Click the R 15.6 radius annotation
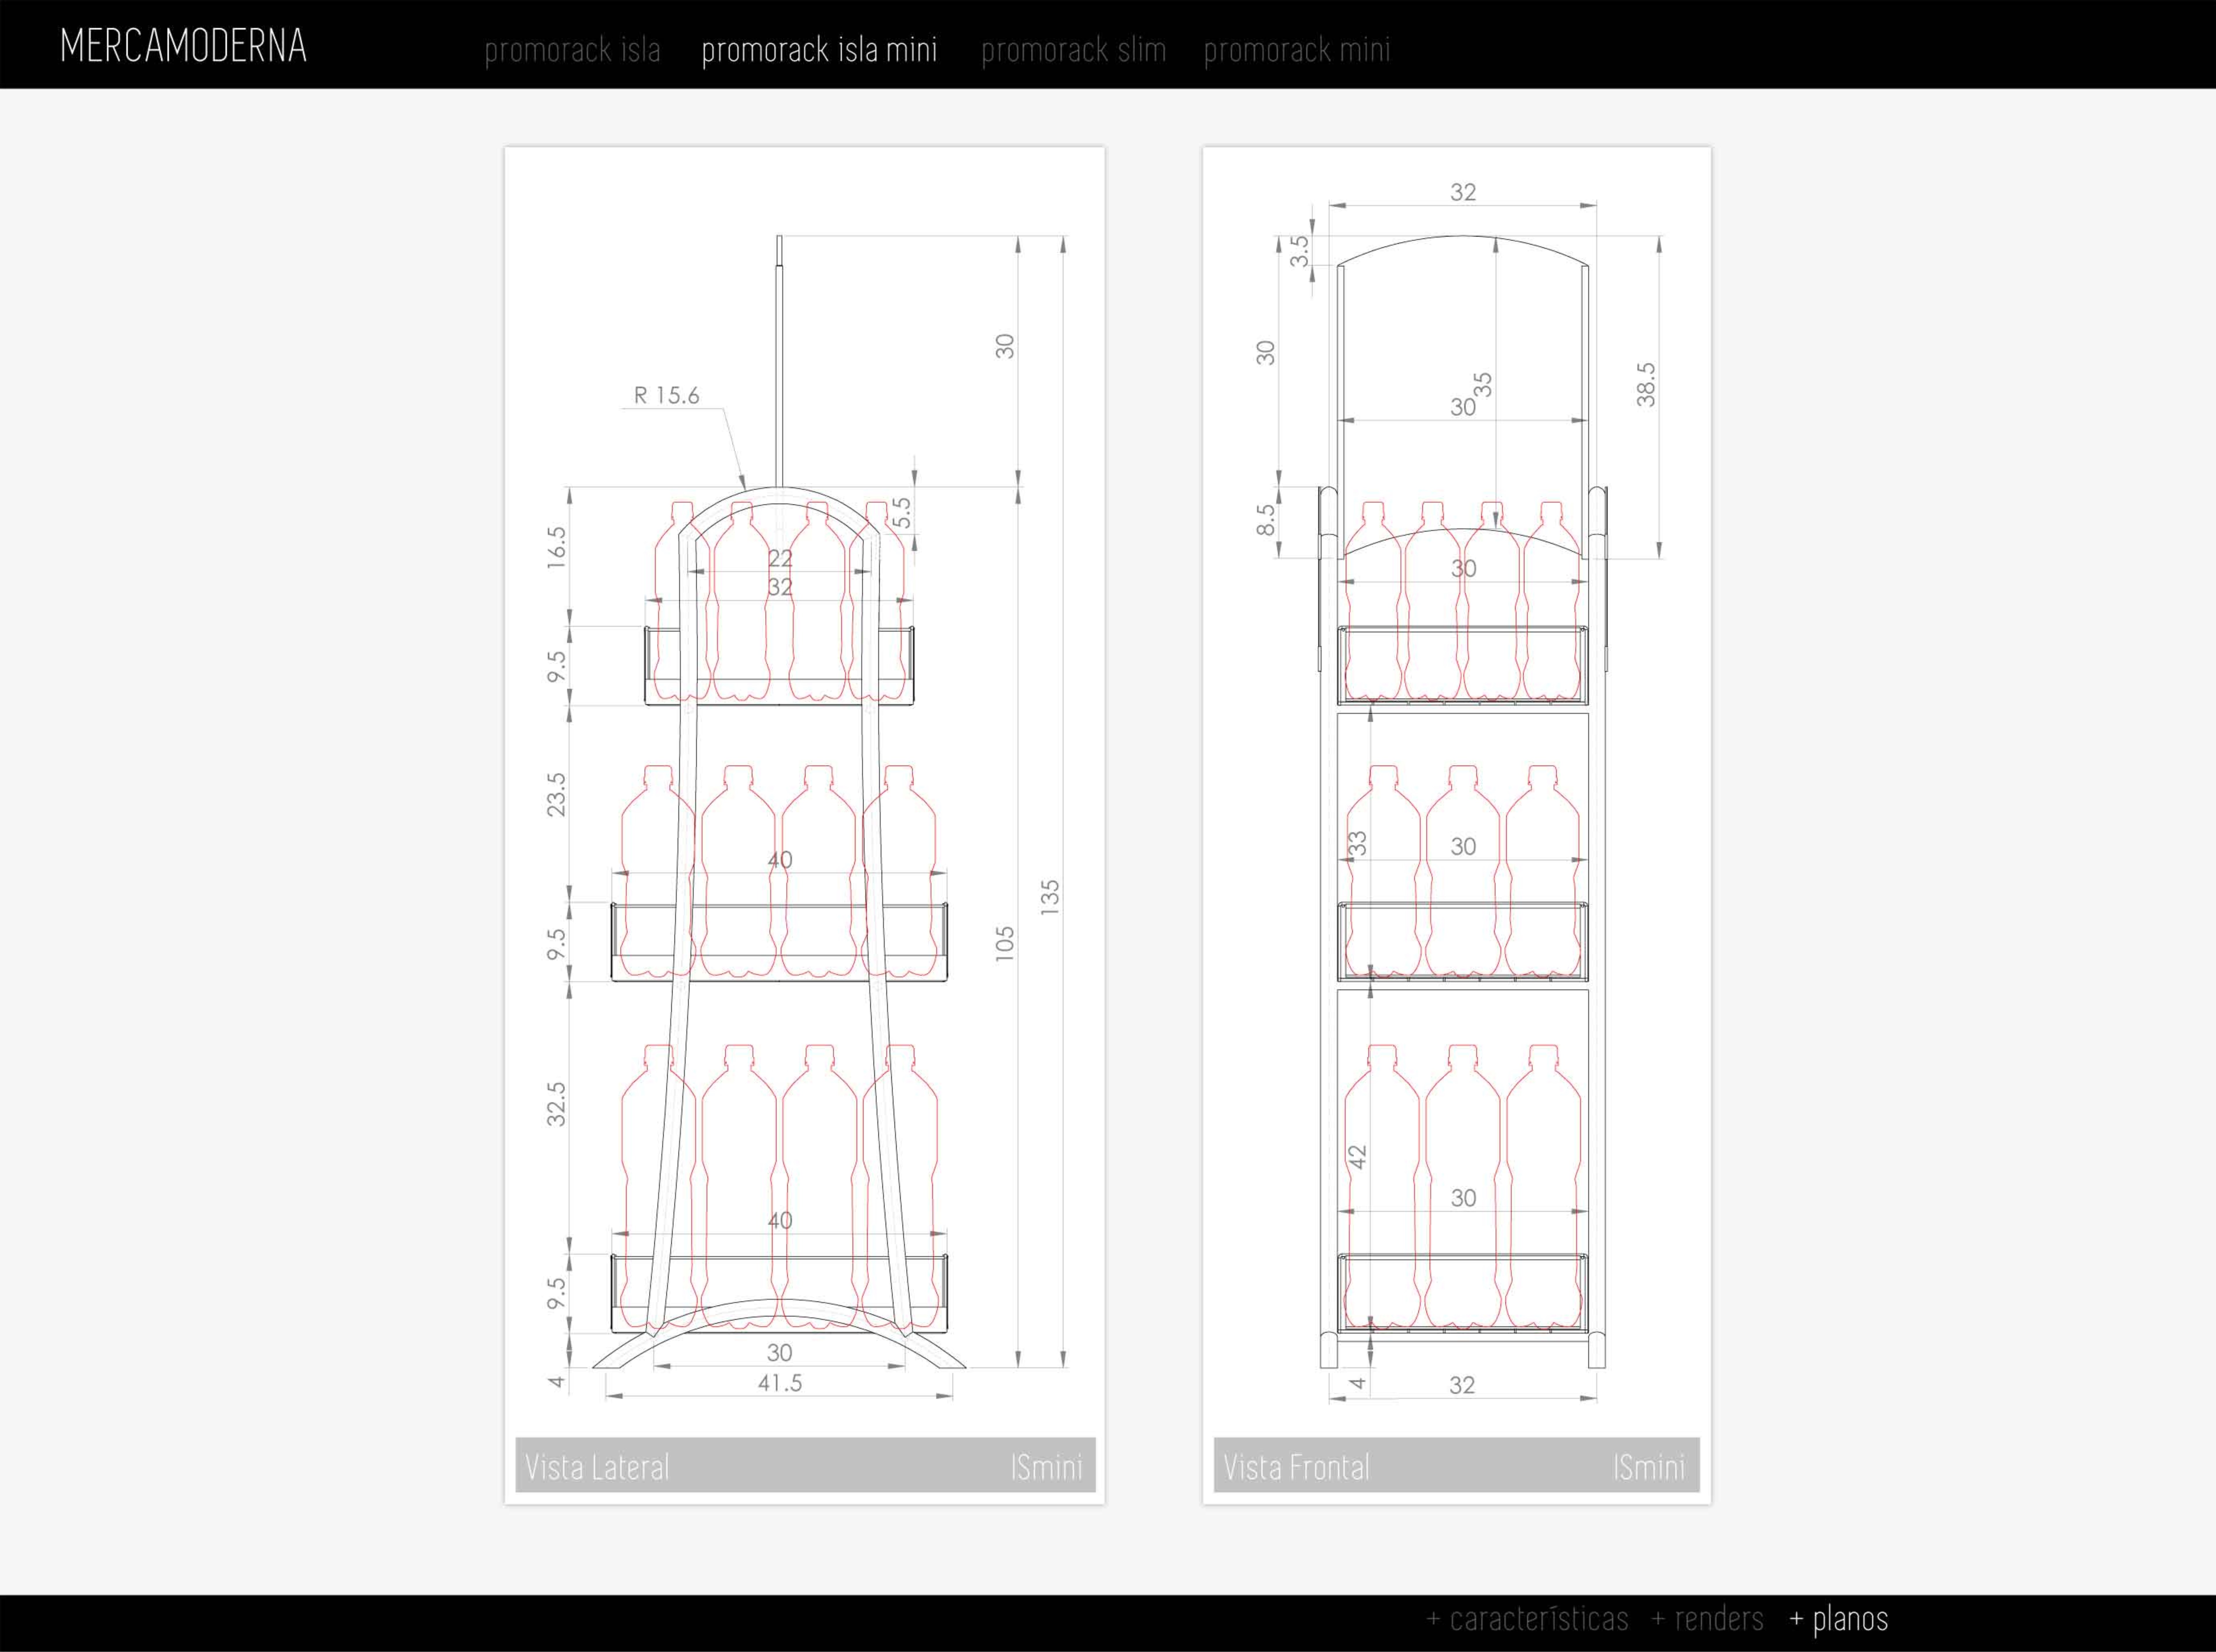 pyautogui.click(x=667, y=395)
